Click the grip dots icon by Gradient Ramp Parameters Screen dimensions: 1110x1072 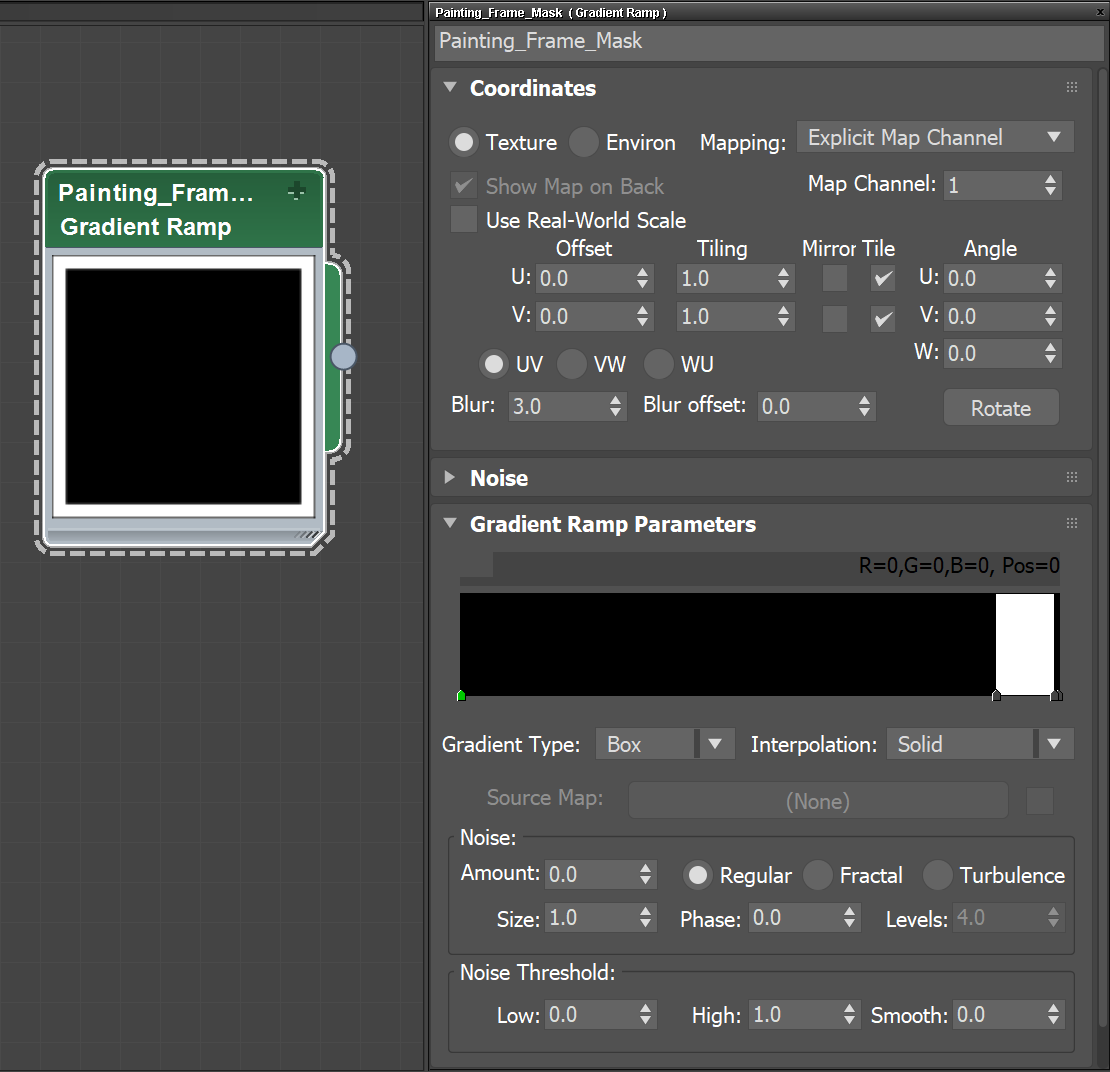(x=1071, y=523)
